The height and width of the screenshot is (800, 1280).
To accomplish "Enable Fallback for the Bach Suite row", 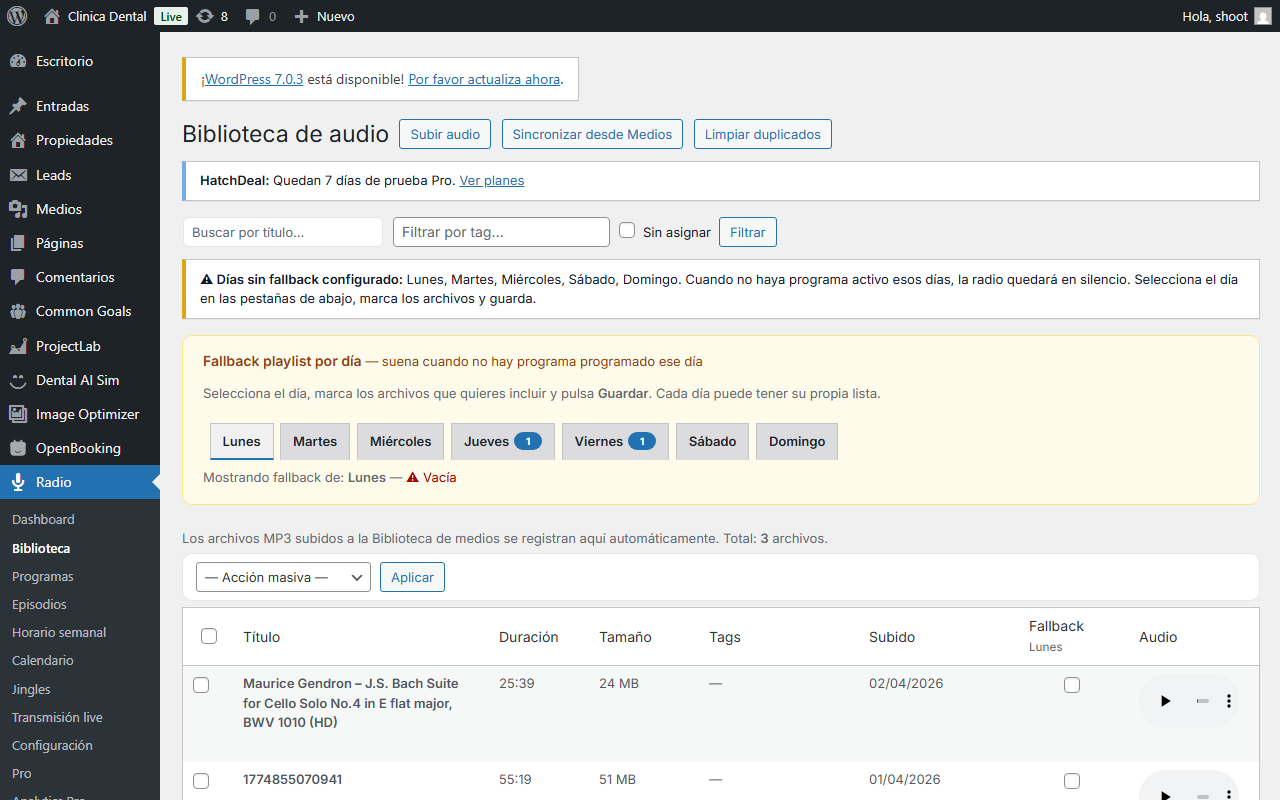I will pyautogui.click(x=1072, y=685).
